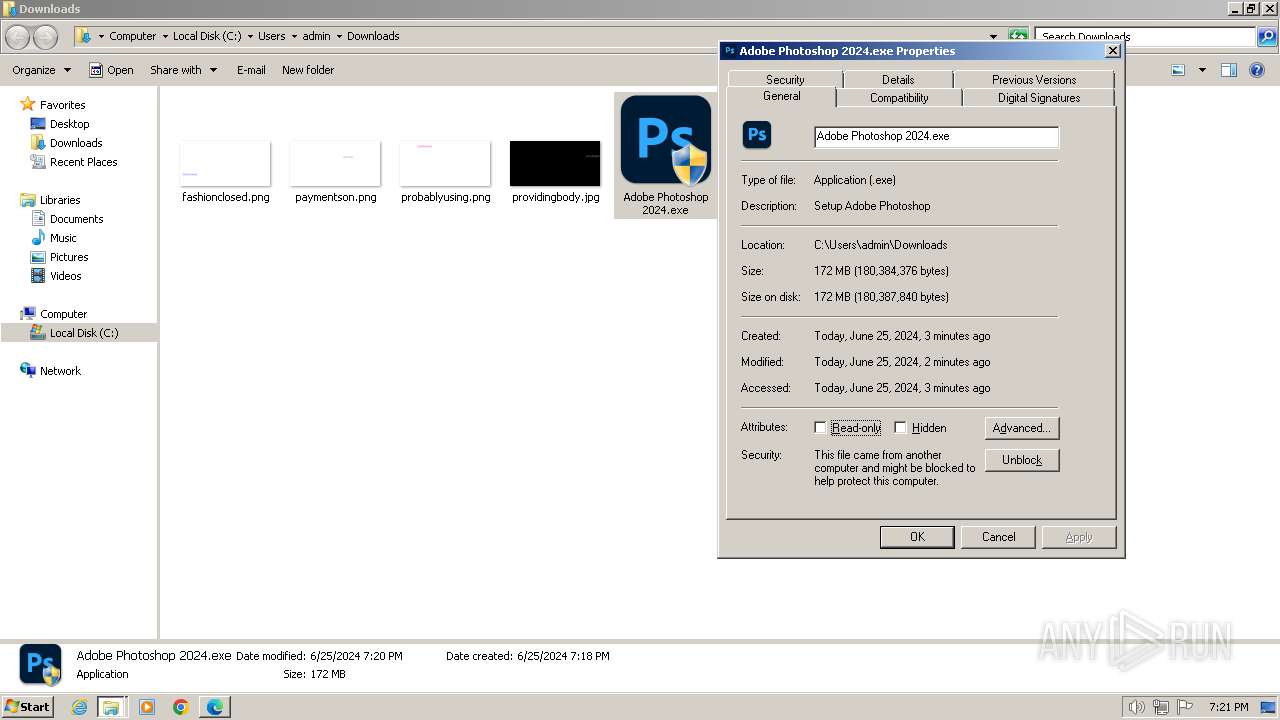This screenshot has width=1280, height=720.
Task: Select fashionclosed.png thumbnail
Action: click(225, 164)
